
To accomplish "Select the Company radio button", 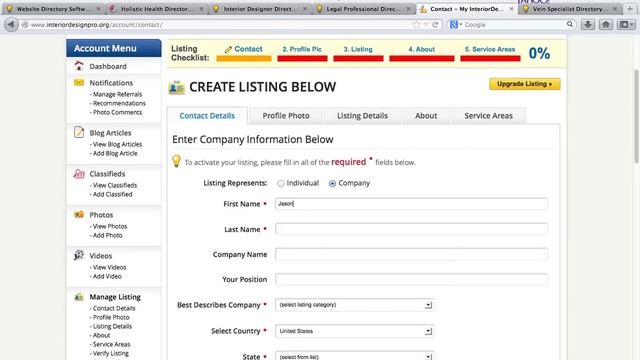I will coord(332,183).
